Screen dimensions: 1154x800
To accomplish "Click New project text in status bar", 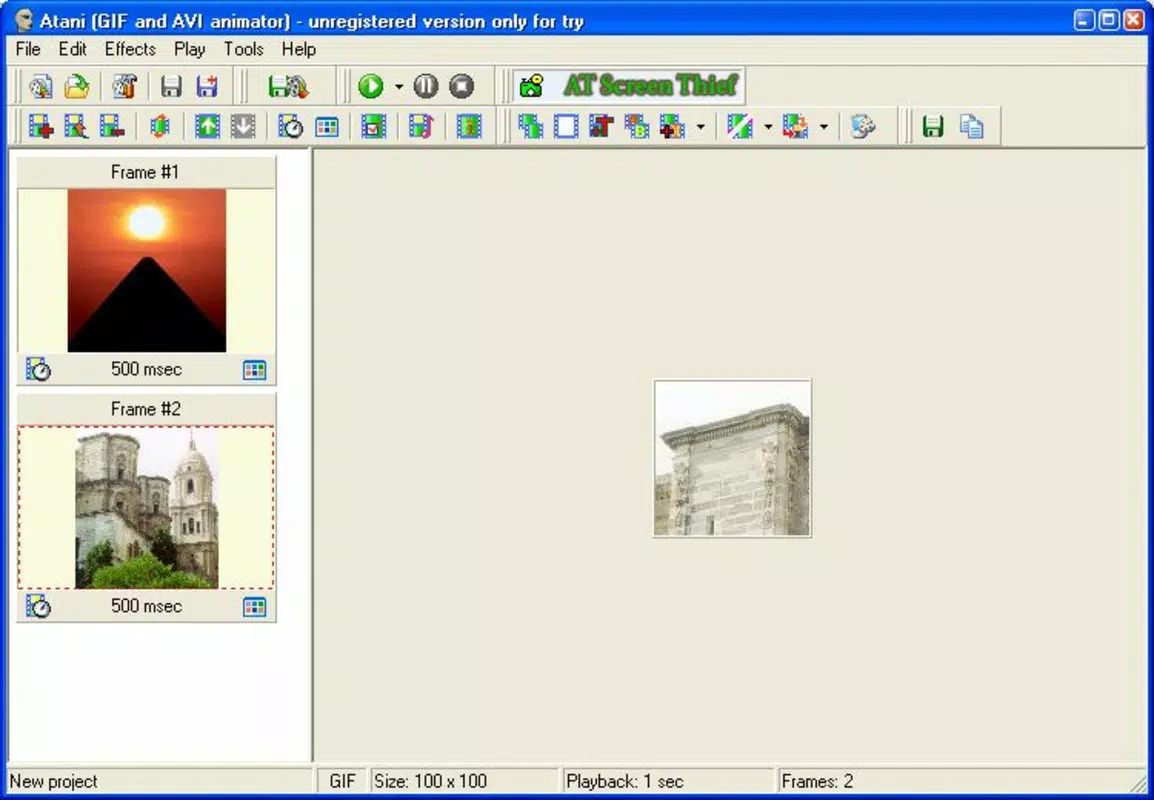I will pos(53,781).
